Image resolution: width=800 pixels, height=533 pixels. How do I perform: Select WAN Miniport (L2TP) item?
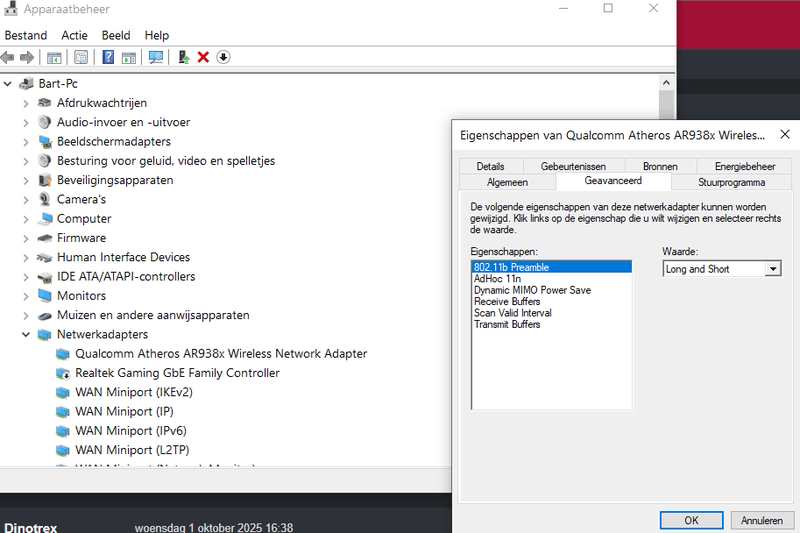(x=132, y=450)
